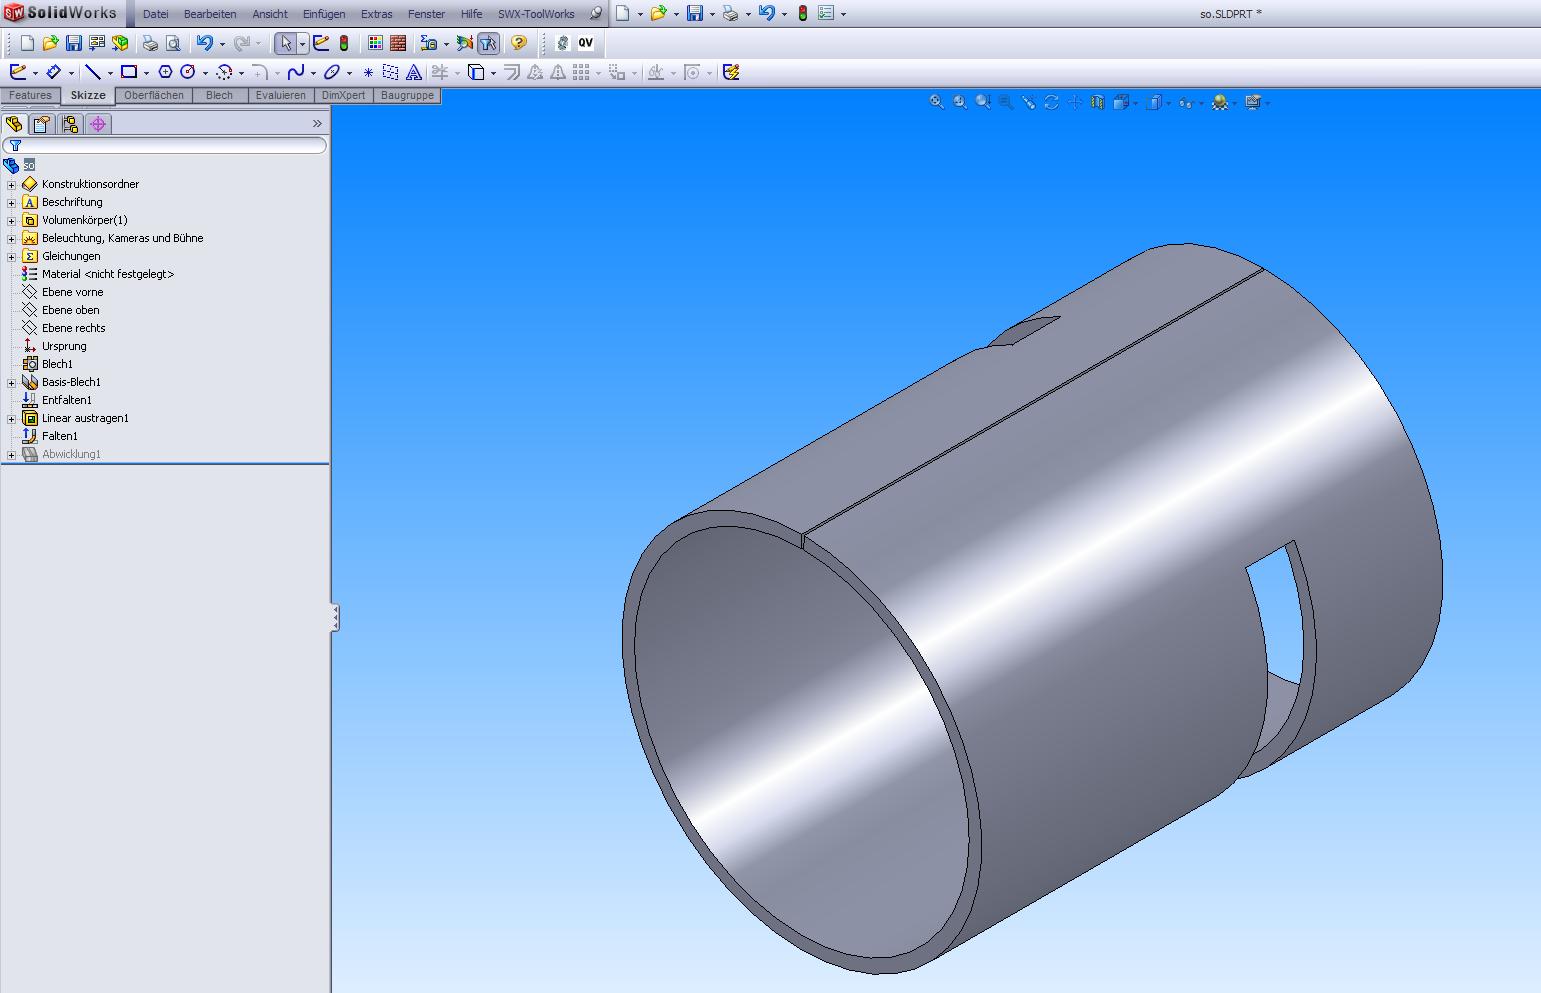The height and width of the screenshot is (993, 1541).
Task: Open the Edit Appearance color grid icon
Action: tap(375, 43)
